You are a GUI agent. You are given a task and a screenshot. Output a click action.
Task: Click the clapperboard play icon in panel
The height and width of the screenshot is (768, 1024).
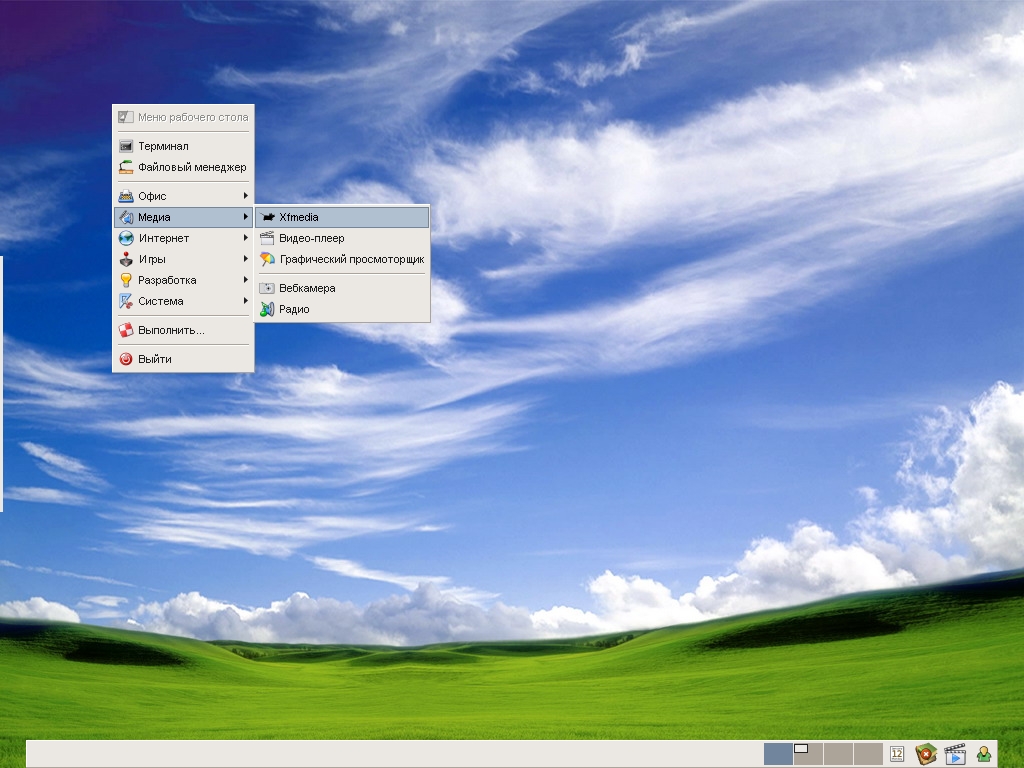click(x=955, y=754)
